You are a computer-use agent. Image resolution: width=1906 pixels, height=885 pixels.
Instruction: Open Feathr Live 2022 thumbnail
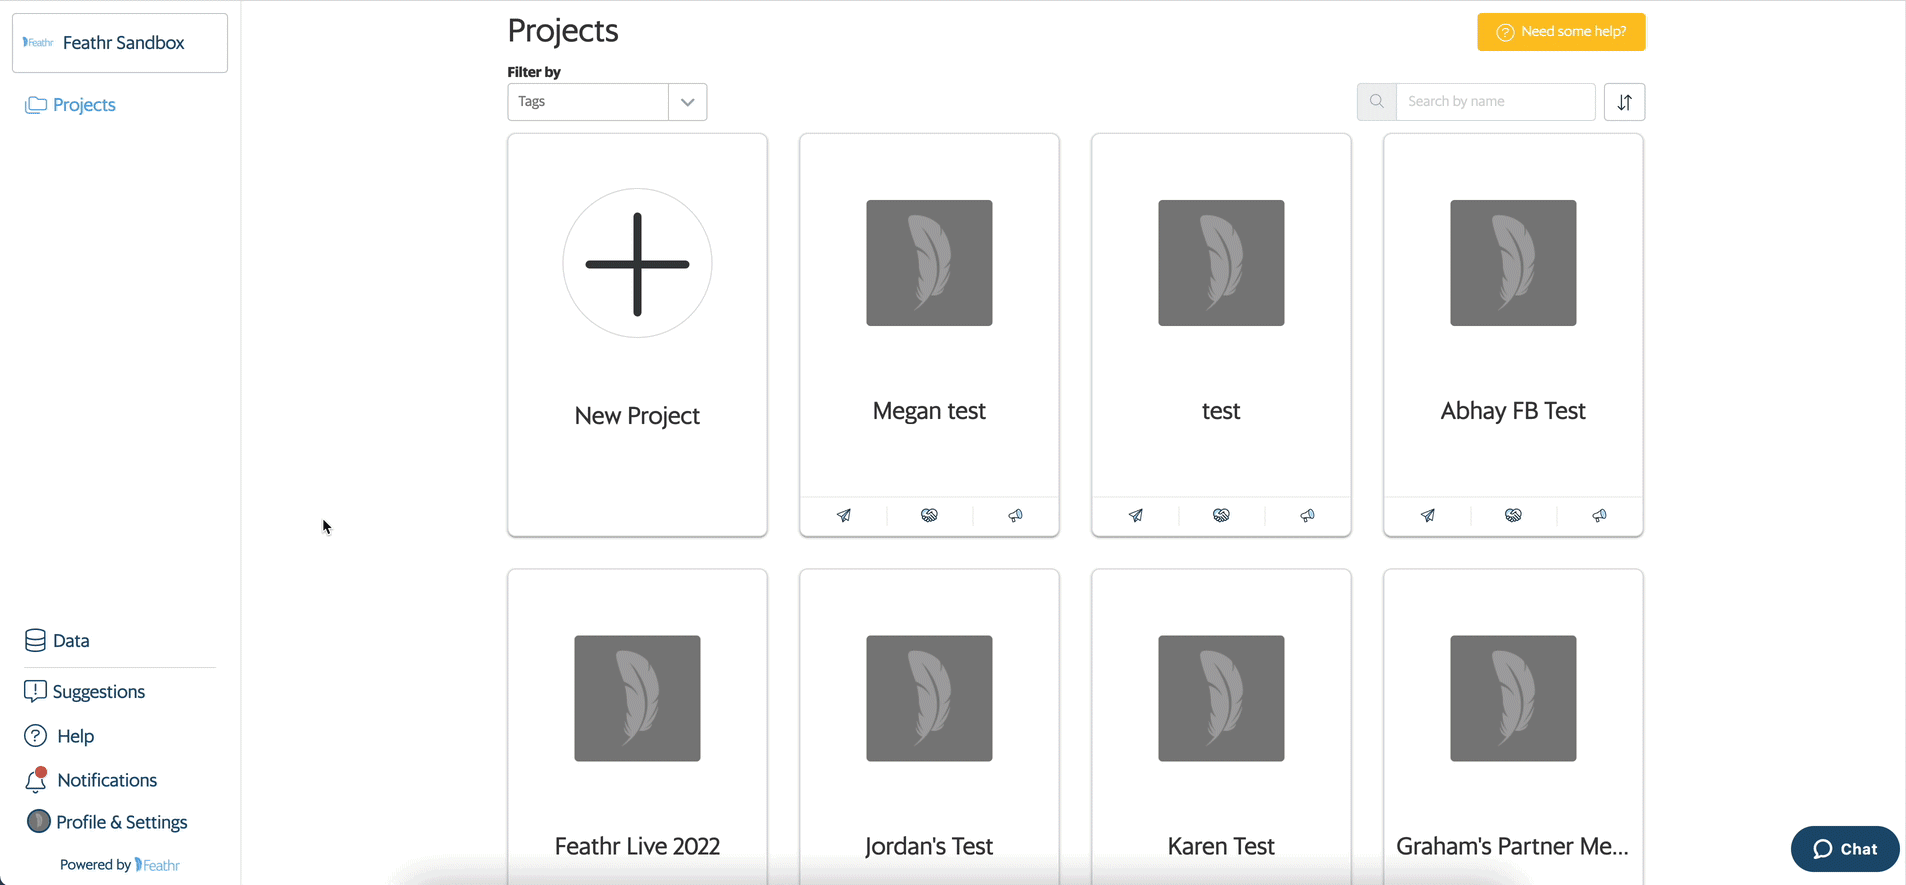(x=637, y=698)
